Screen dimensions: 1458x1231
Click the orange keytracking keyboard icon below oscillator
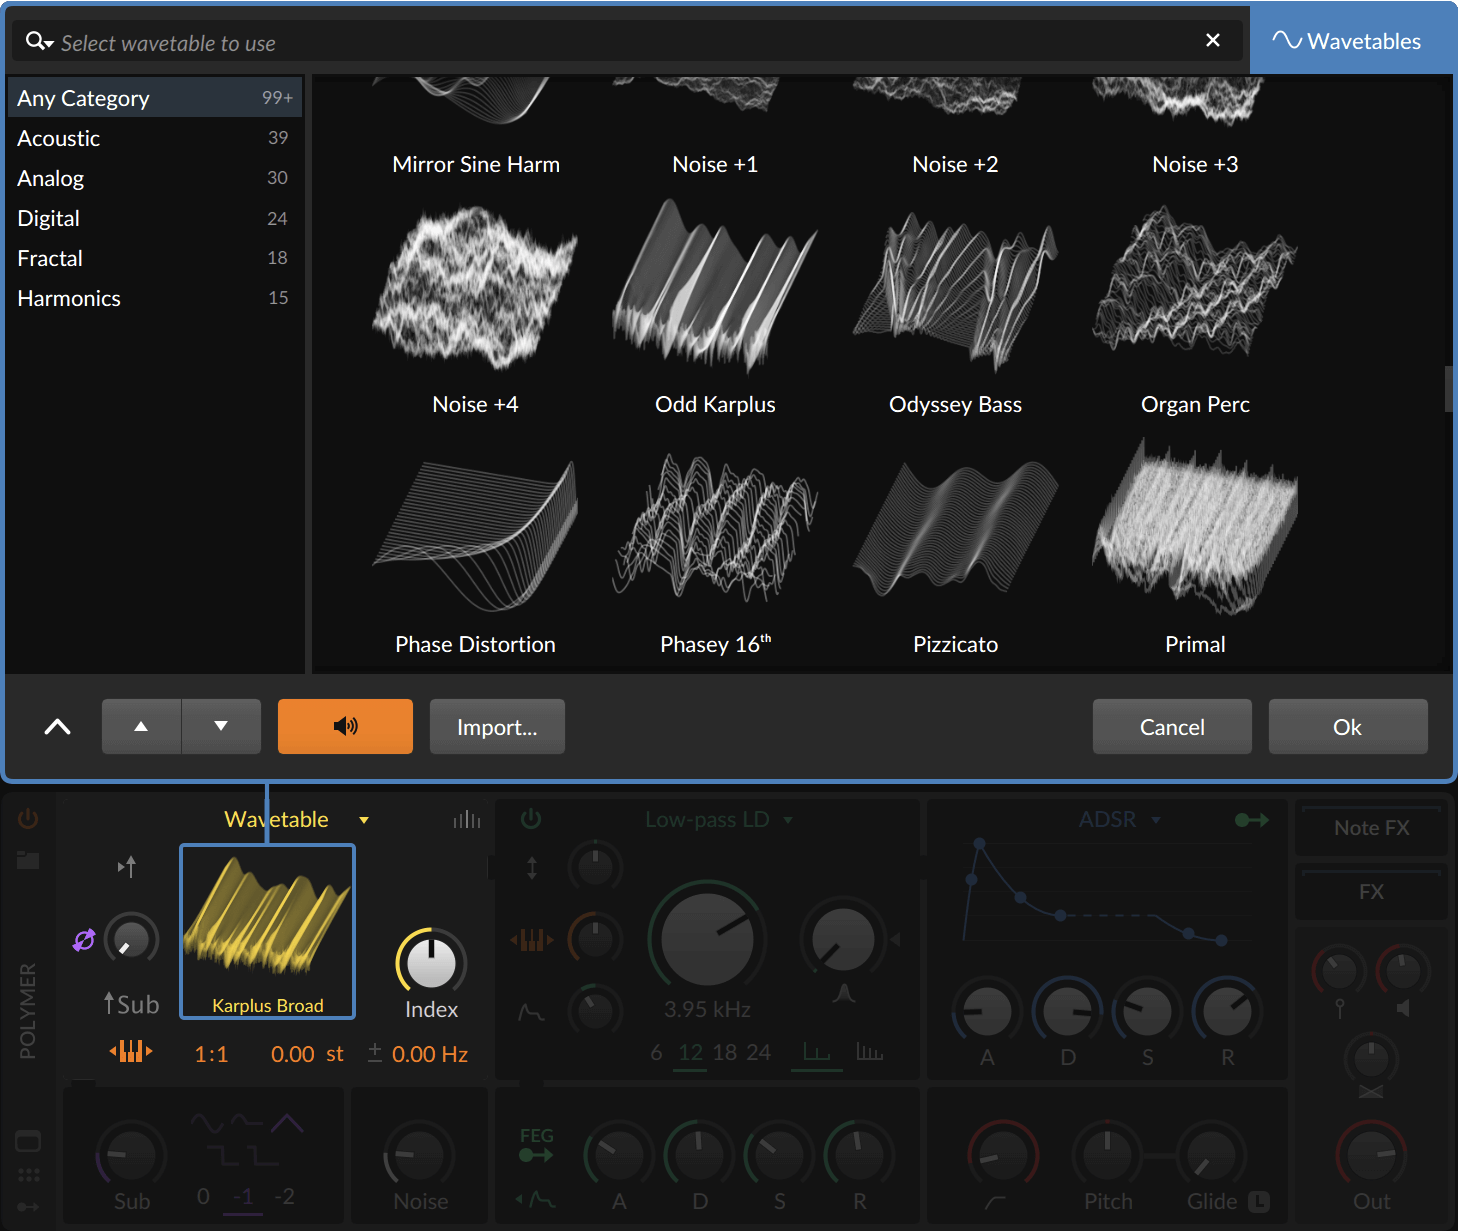click(x=131, y=1051)
